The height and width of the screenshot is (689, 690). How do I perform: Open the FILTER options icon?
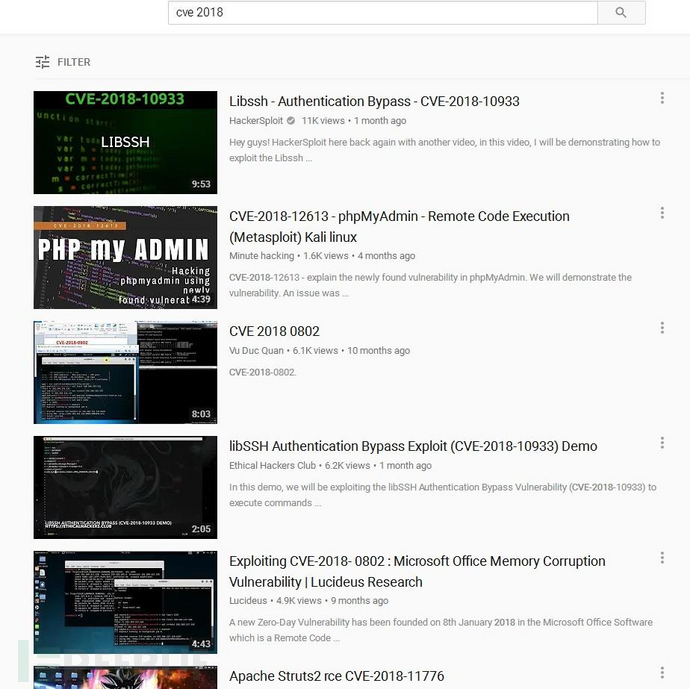pyautogui.click(x=42, y=62)
